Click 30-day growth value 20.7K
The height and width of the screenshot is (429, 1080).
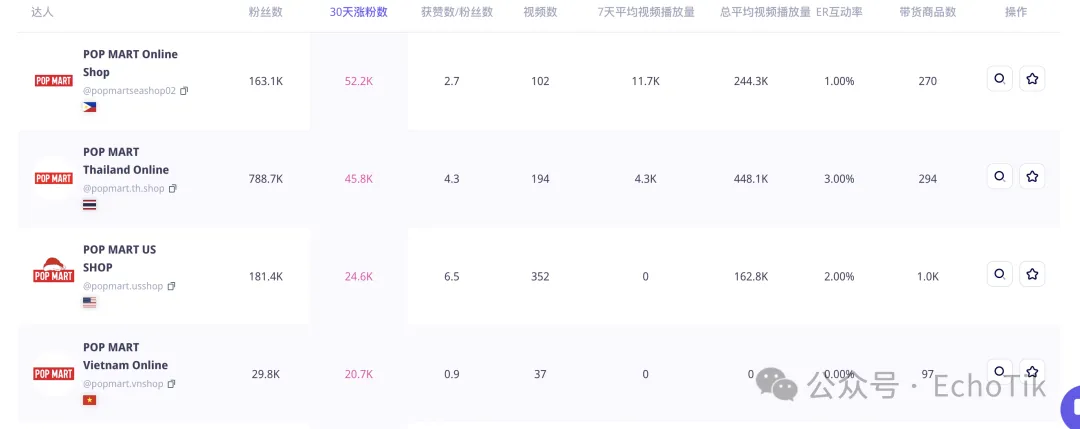tap(359, 375)
